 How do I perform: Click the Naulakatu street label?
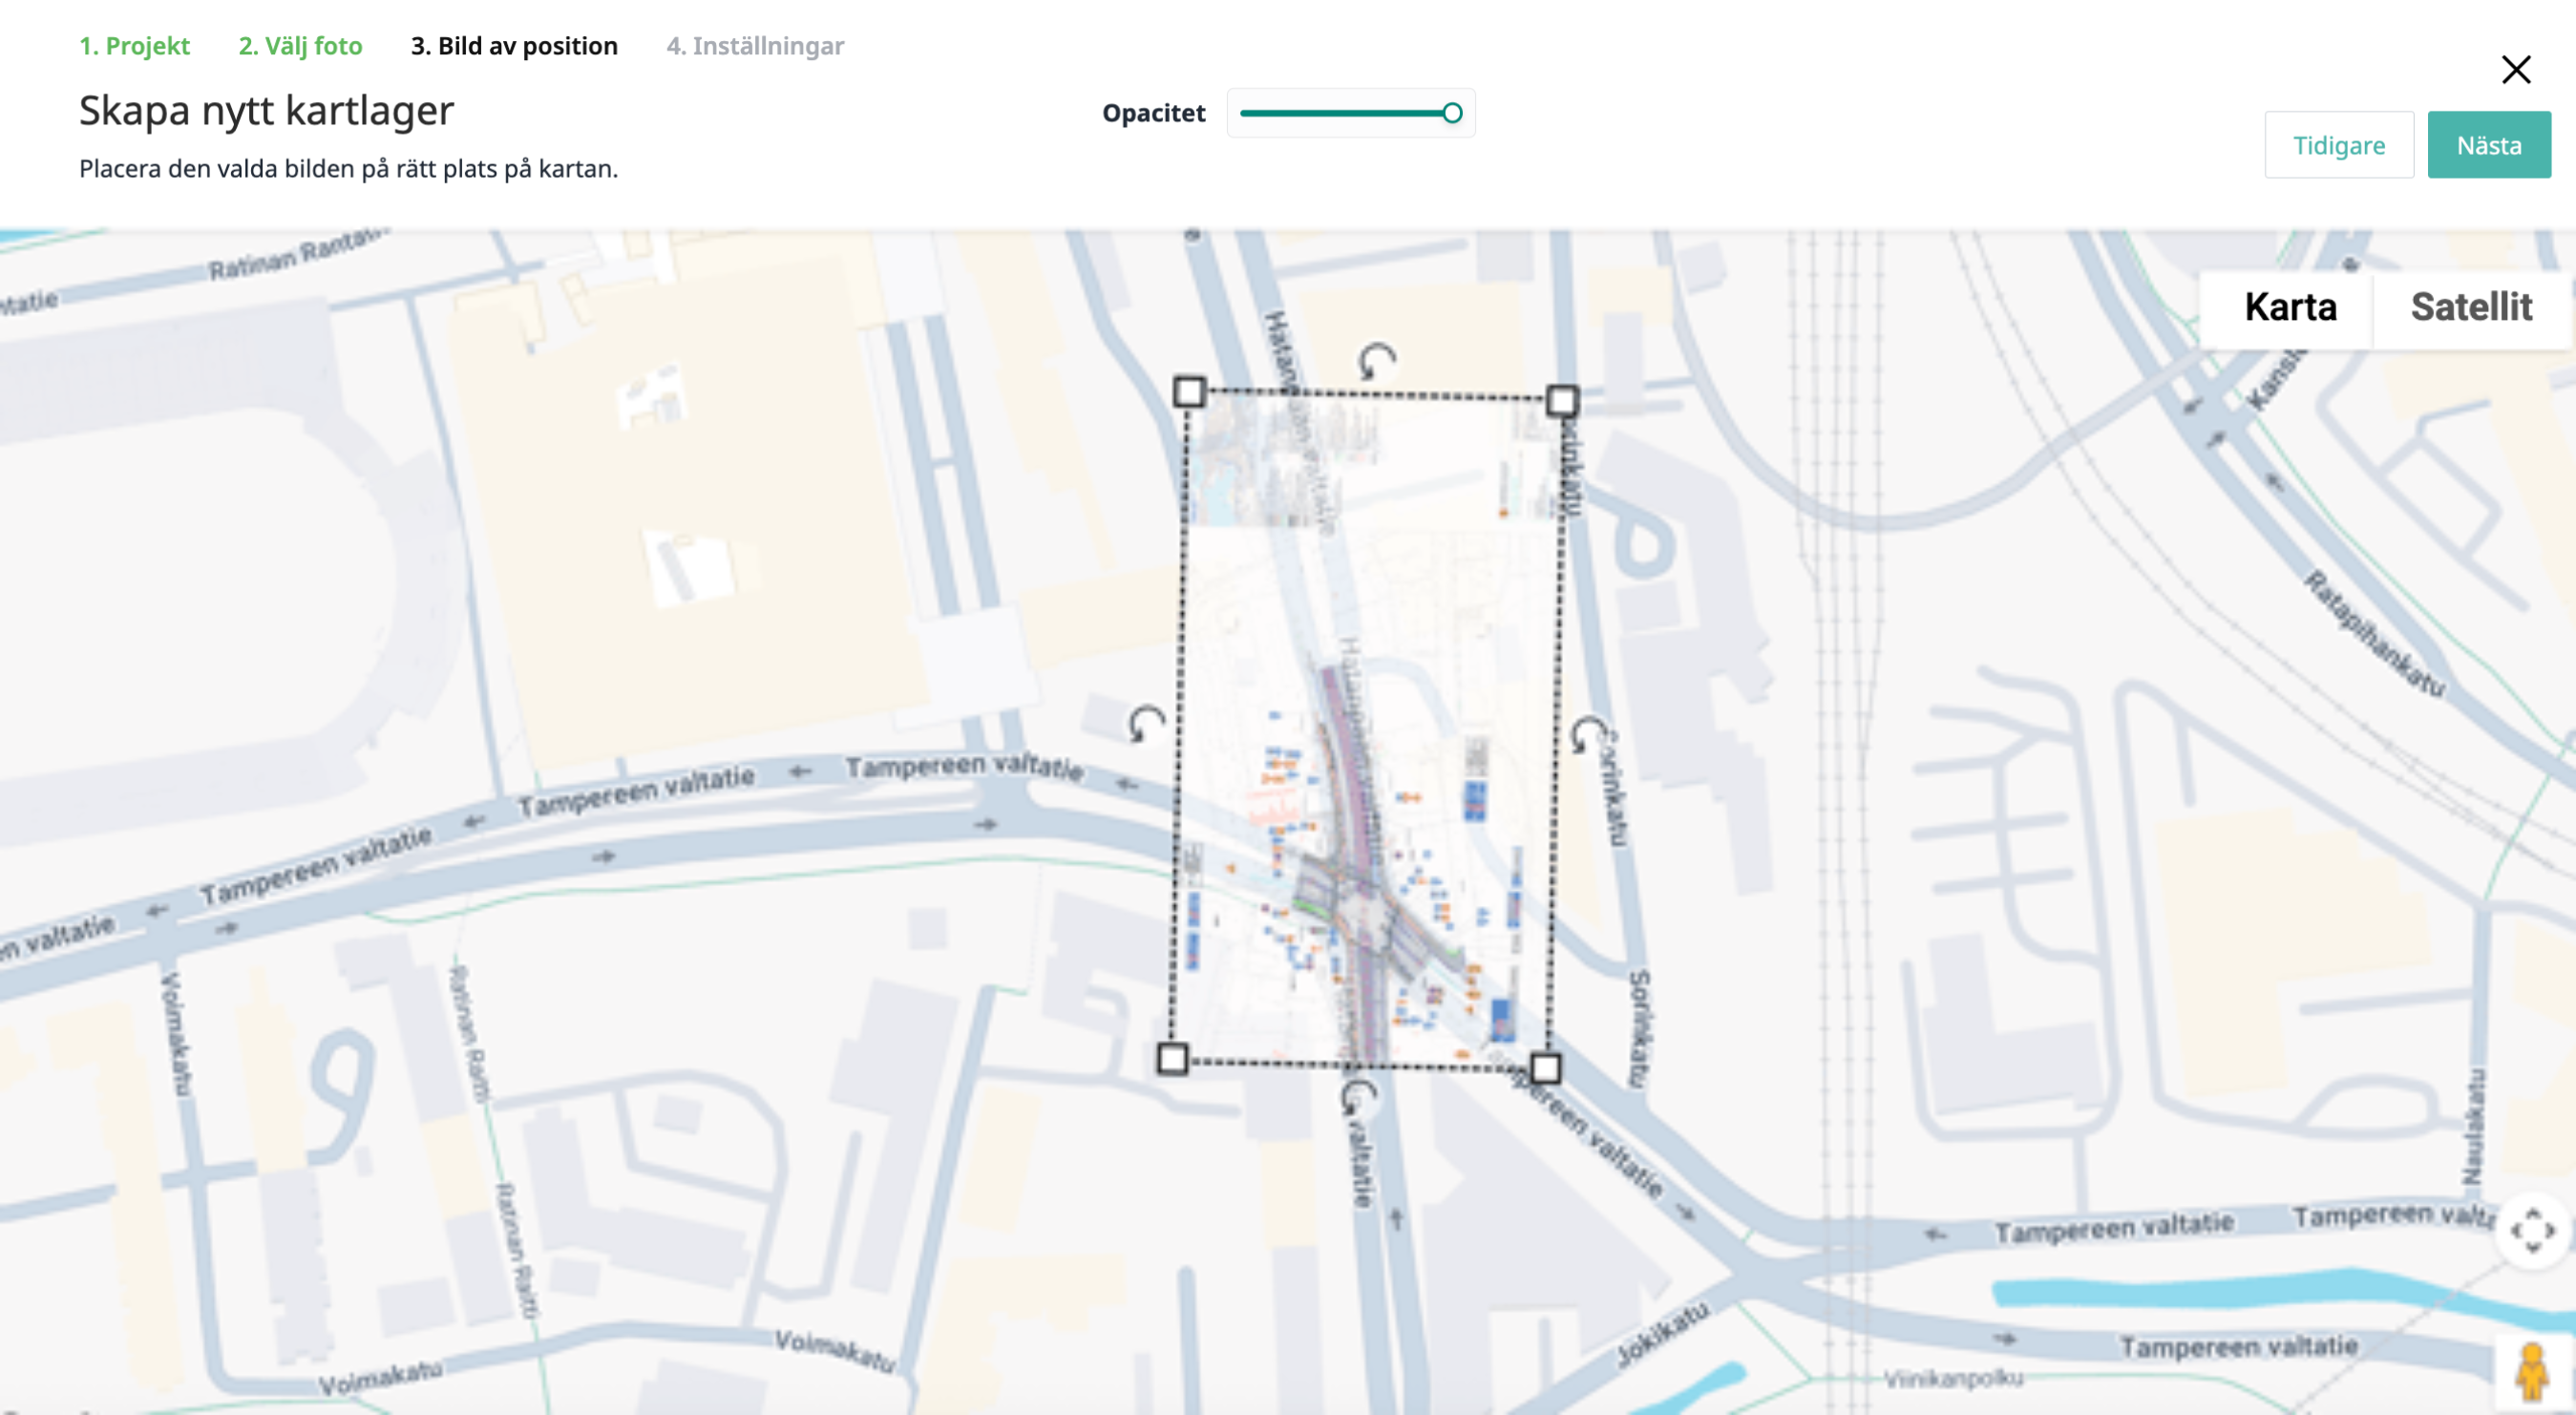(2473, 1126)
